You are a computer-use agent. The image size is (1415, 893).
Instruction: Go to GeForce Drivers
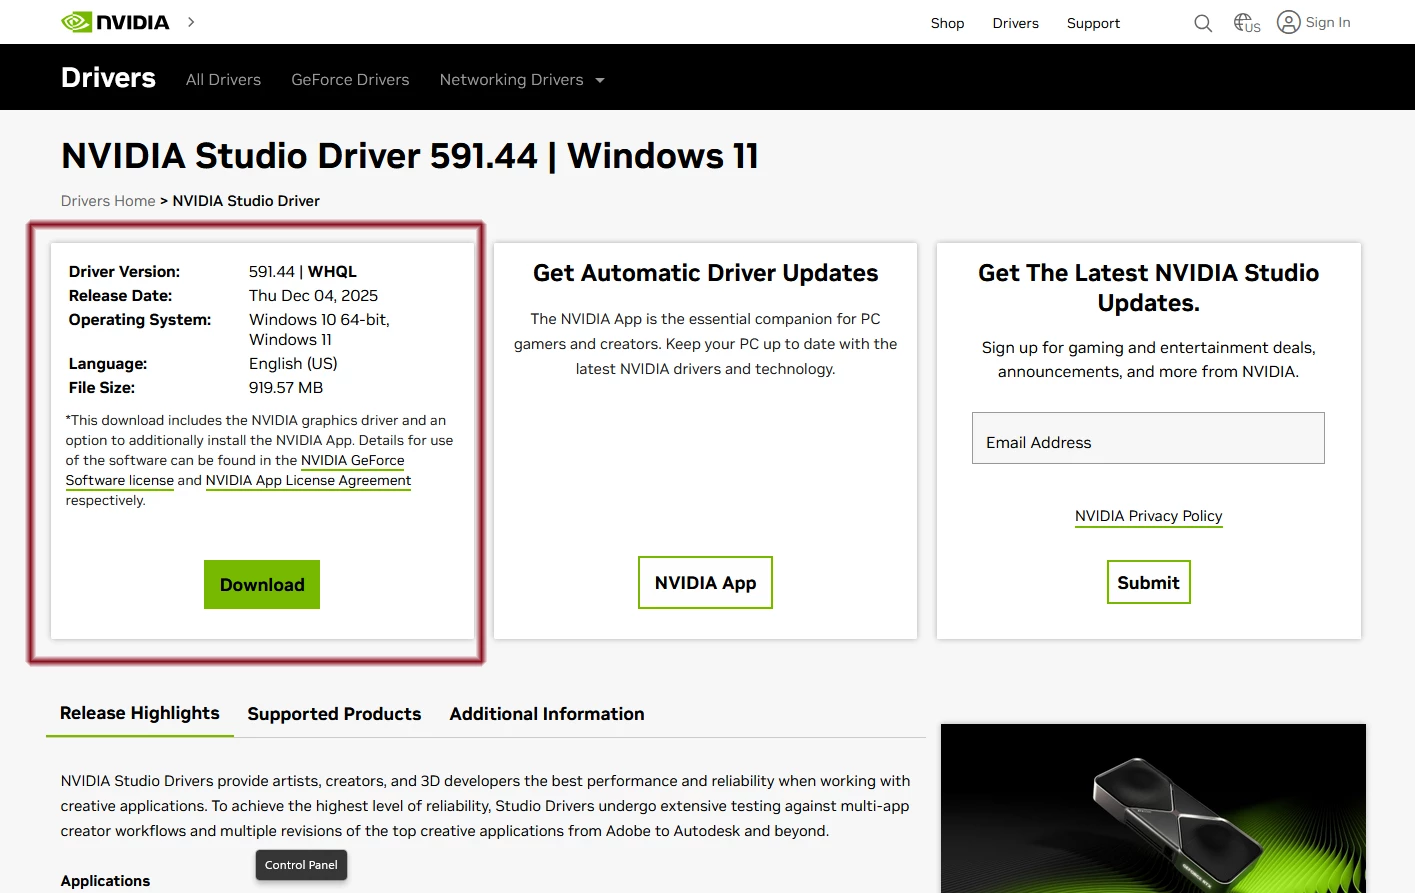coord(350,80)
